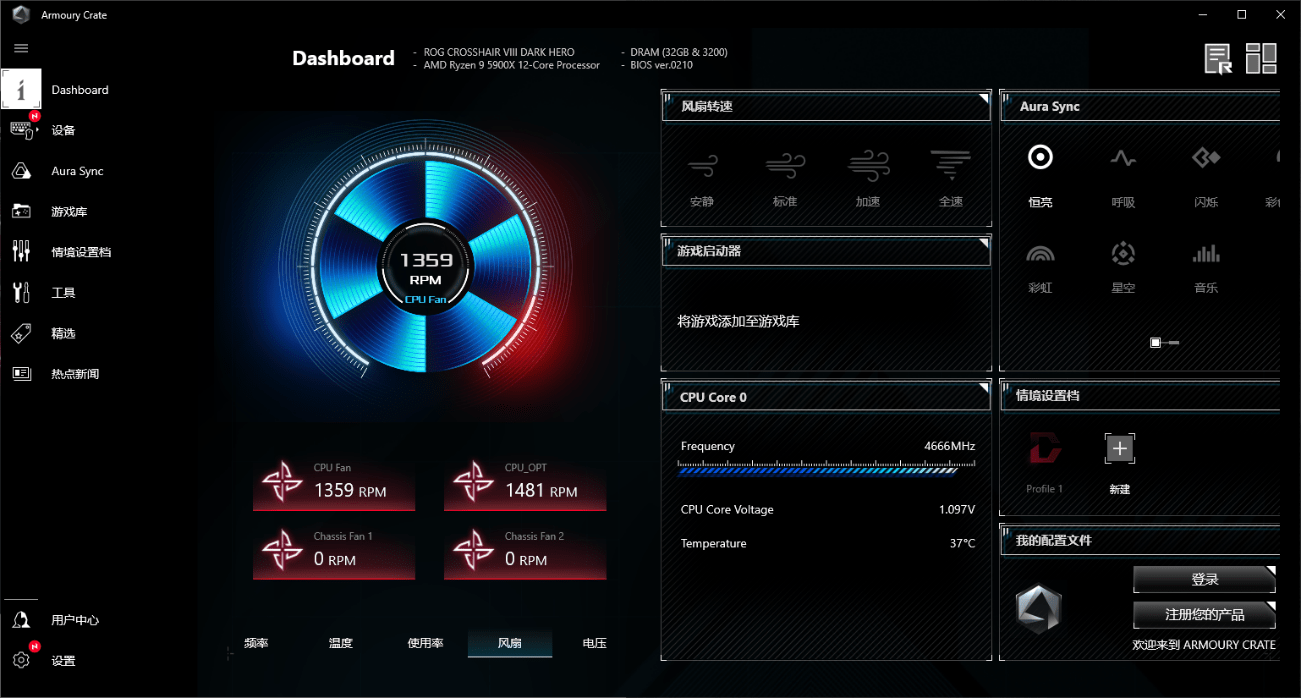Open Aura Sync in the sidebar
The height and width of the screenshot is (698, 1301).
point(21,171)
